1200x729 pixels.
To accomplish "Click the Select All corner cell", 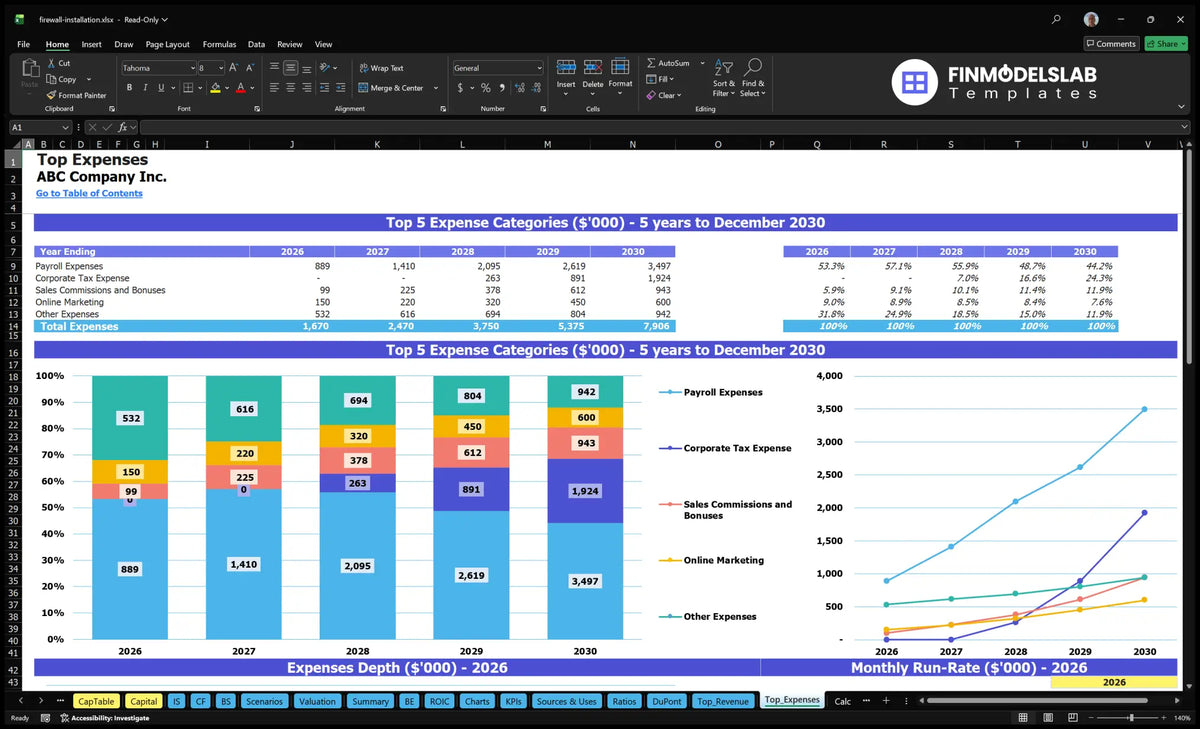I will click(x=14, y=145).
